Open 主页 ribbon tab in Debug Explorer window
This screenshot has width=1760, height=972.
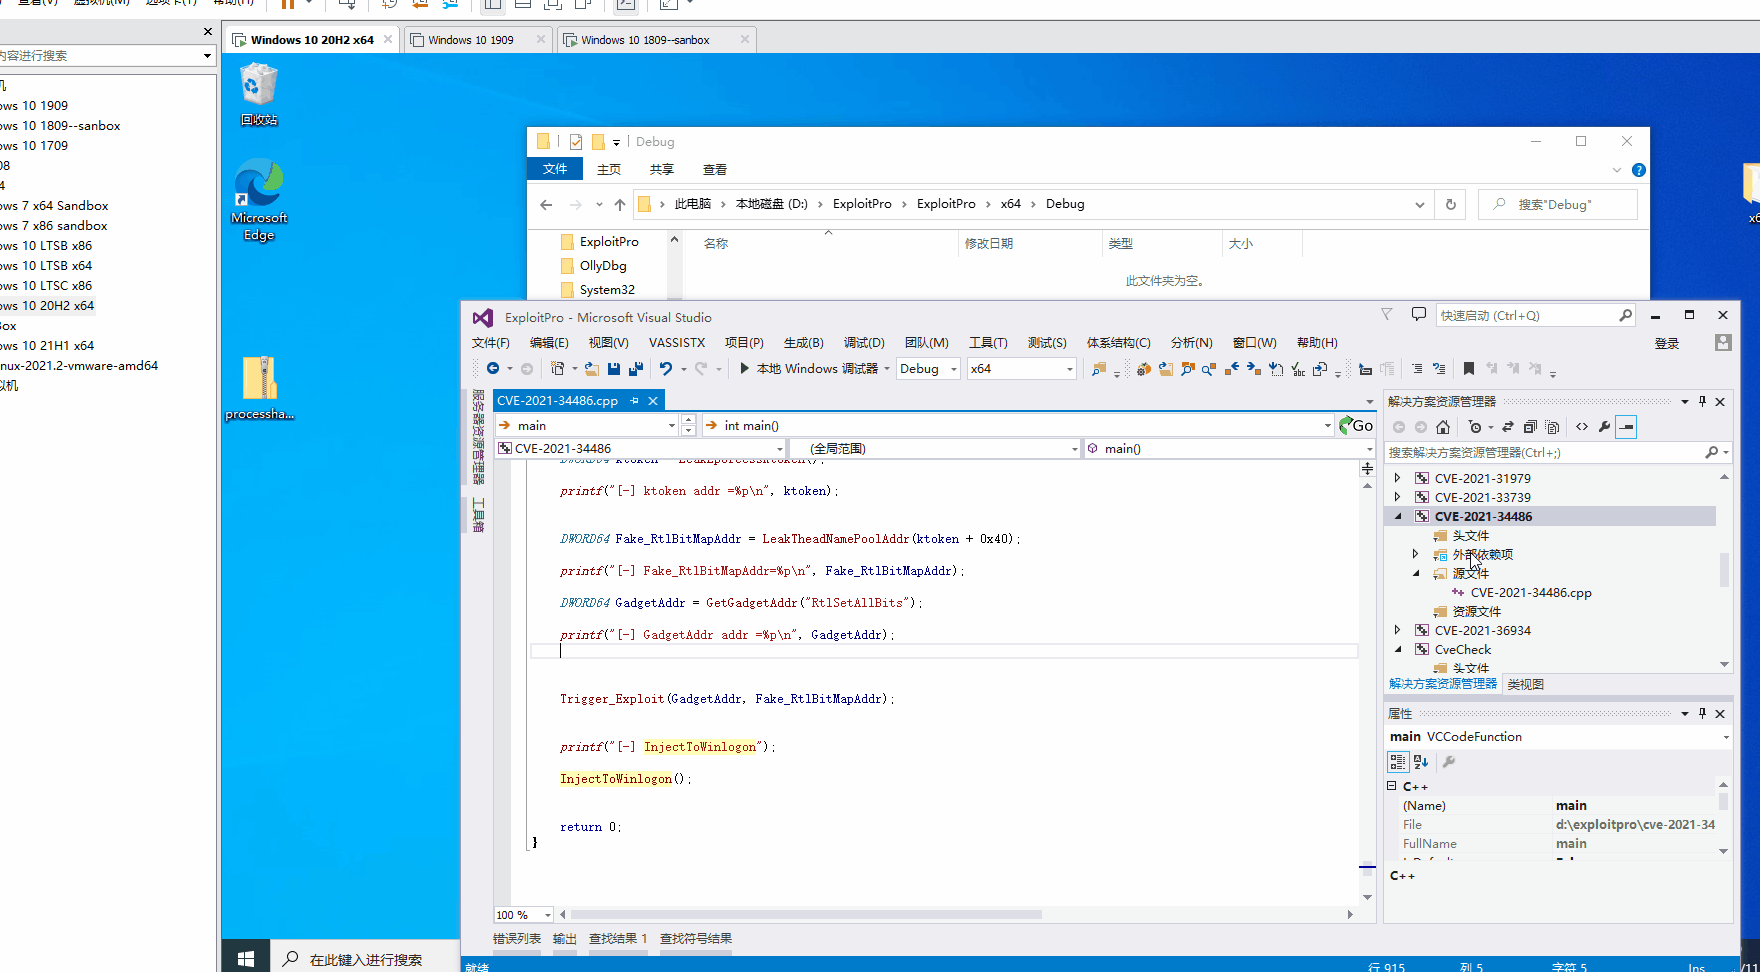609,169
